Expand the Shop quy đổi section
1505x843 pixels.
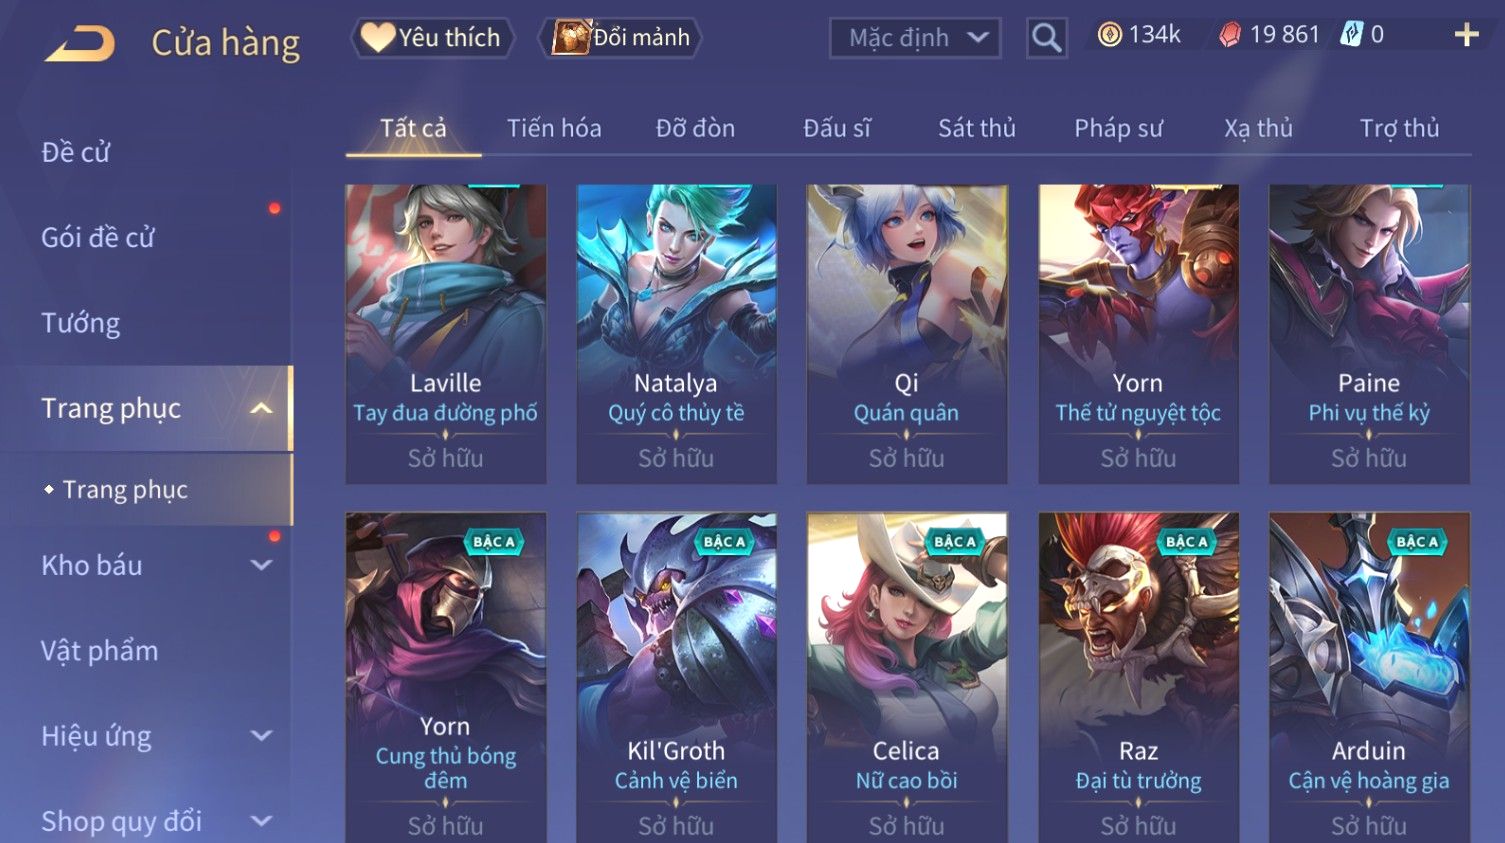pyautogui.click(x=261, y=821)
